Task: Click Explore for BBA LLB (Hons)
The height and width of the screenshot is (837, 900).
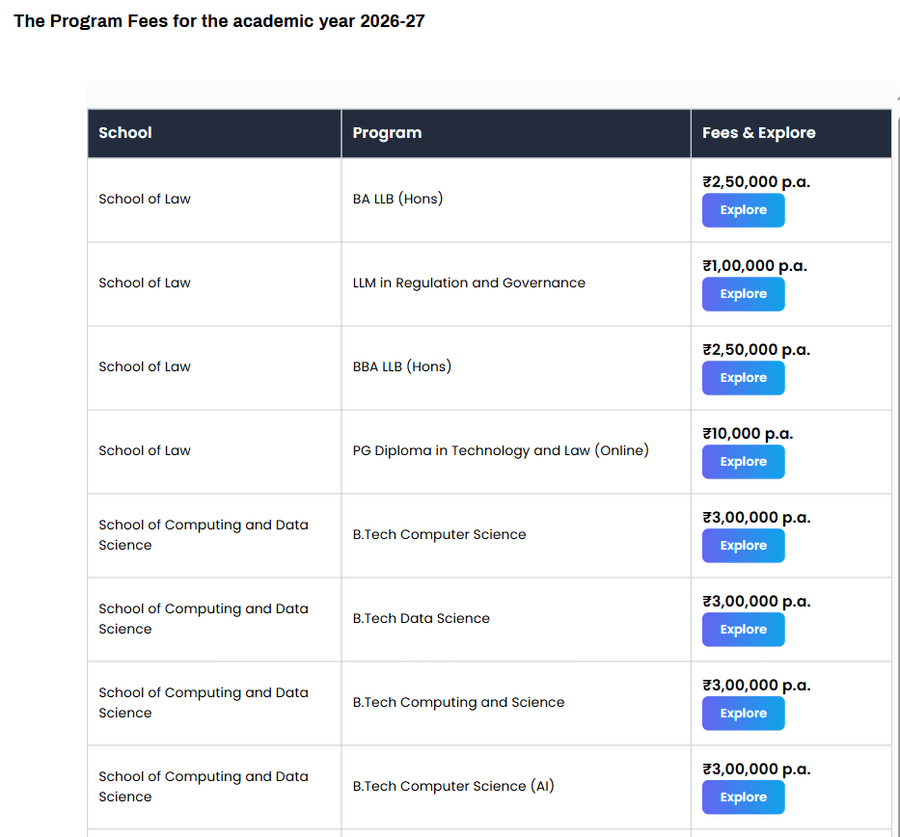Action: [x=743, y=378]
